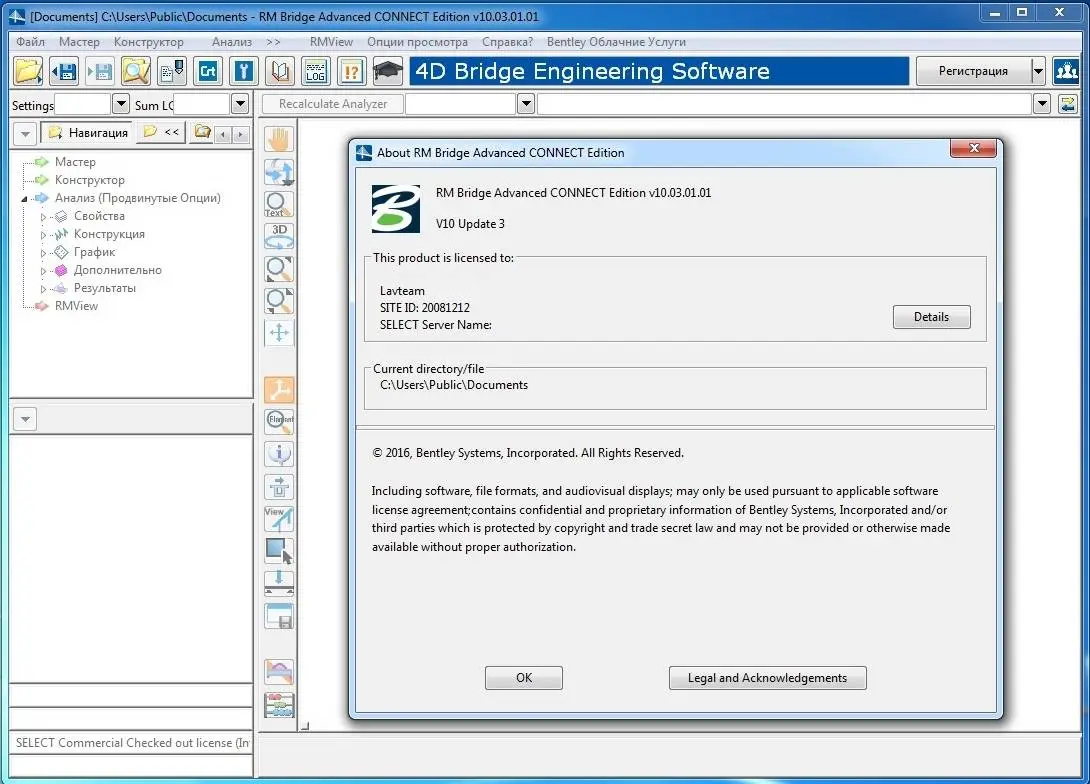Image resolution: width=1090 pixels, height=784 pixels.
Task: Open the Мастер menu
Action: coord(79,42)
